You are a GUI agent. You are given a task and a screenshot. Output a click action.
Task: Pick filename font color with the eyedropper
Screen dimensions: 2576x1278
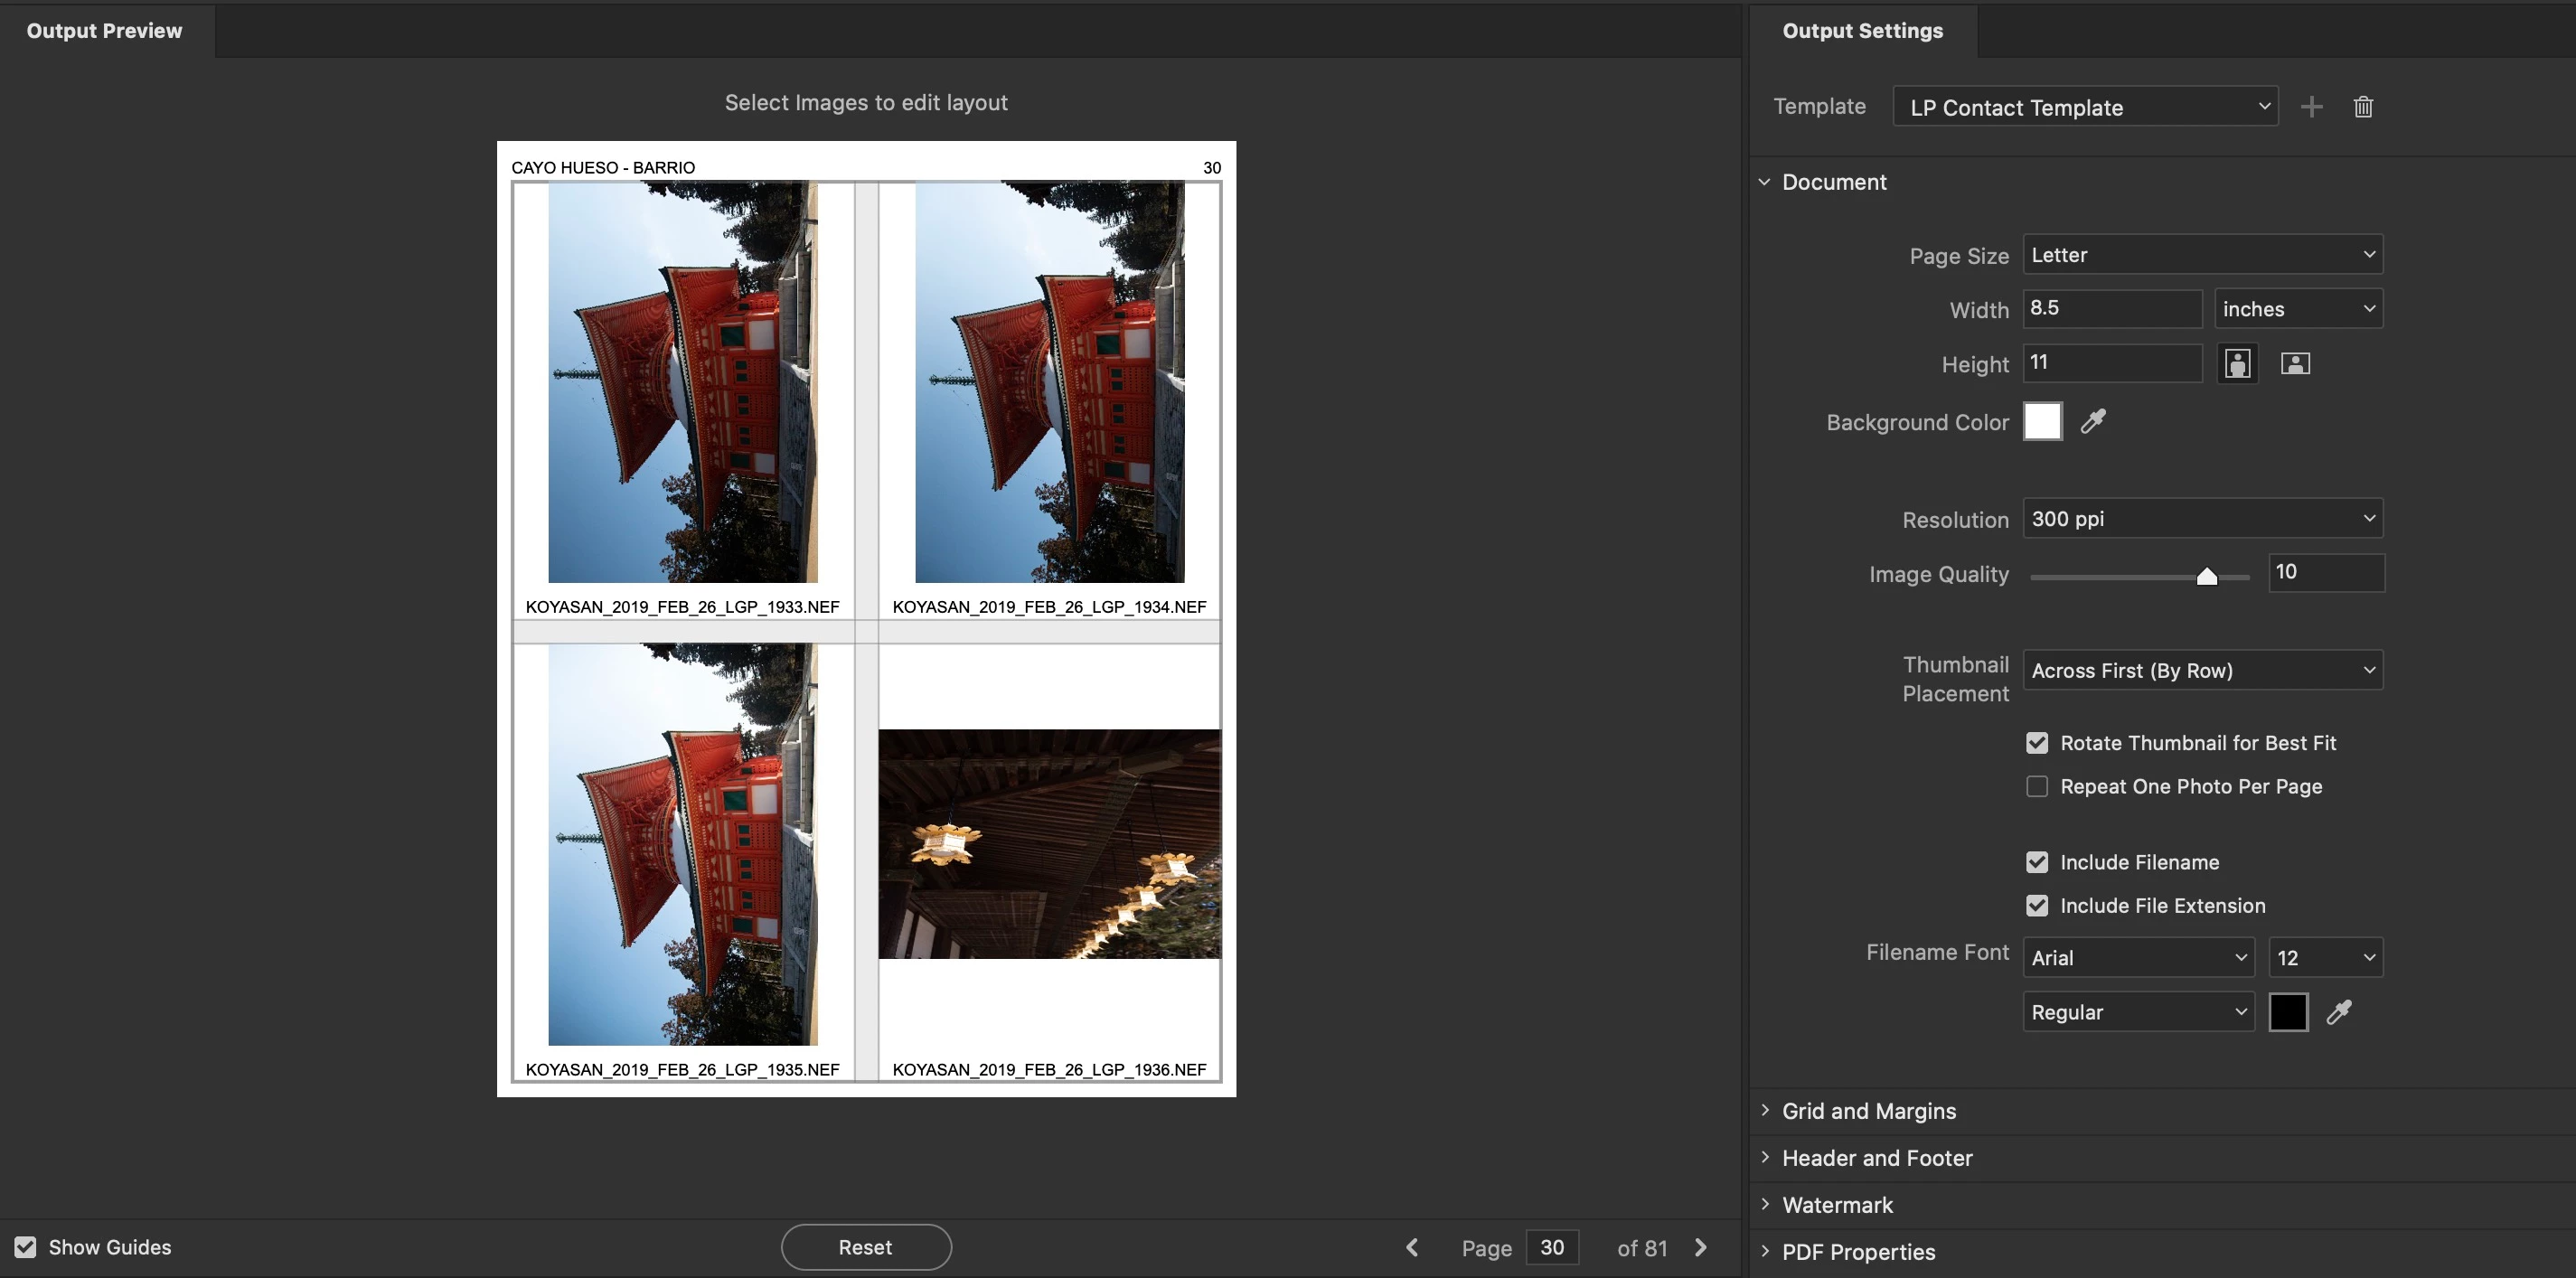coord(2339,1012)
